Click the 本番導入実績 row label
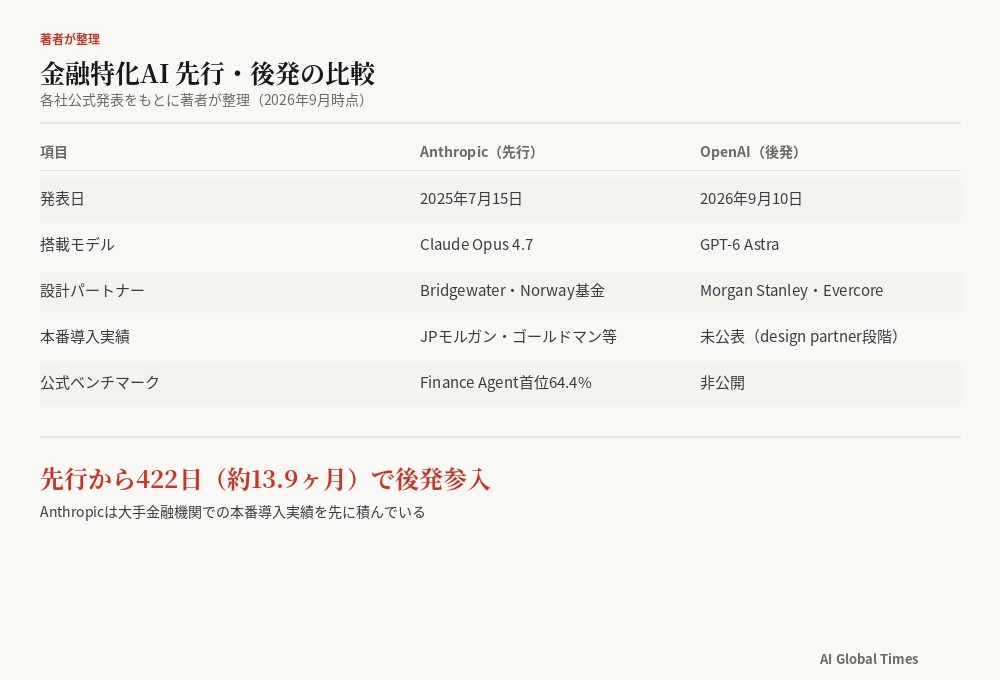 85,336
